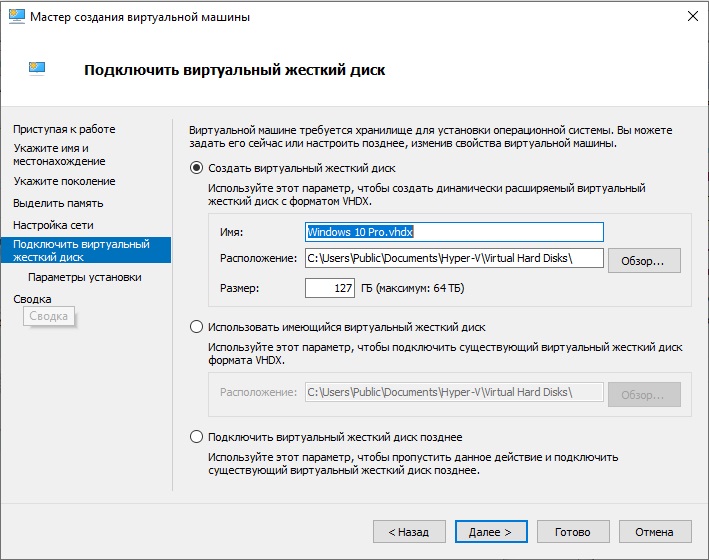
Task: Go to 'Приступая к работе' step
Action: [x=64, y=129]
